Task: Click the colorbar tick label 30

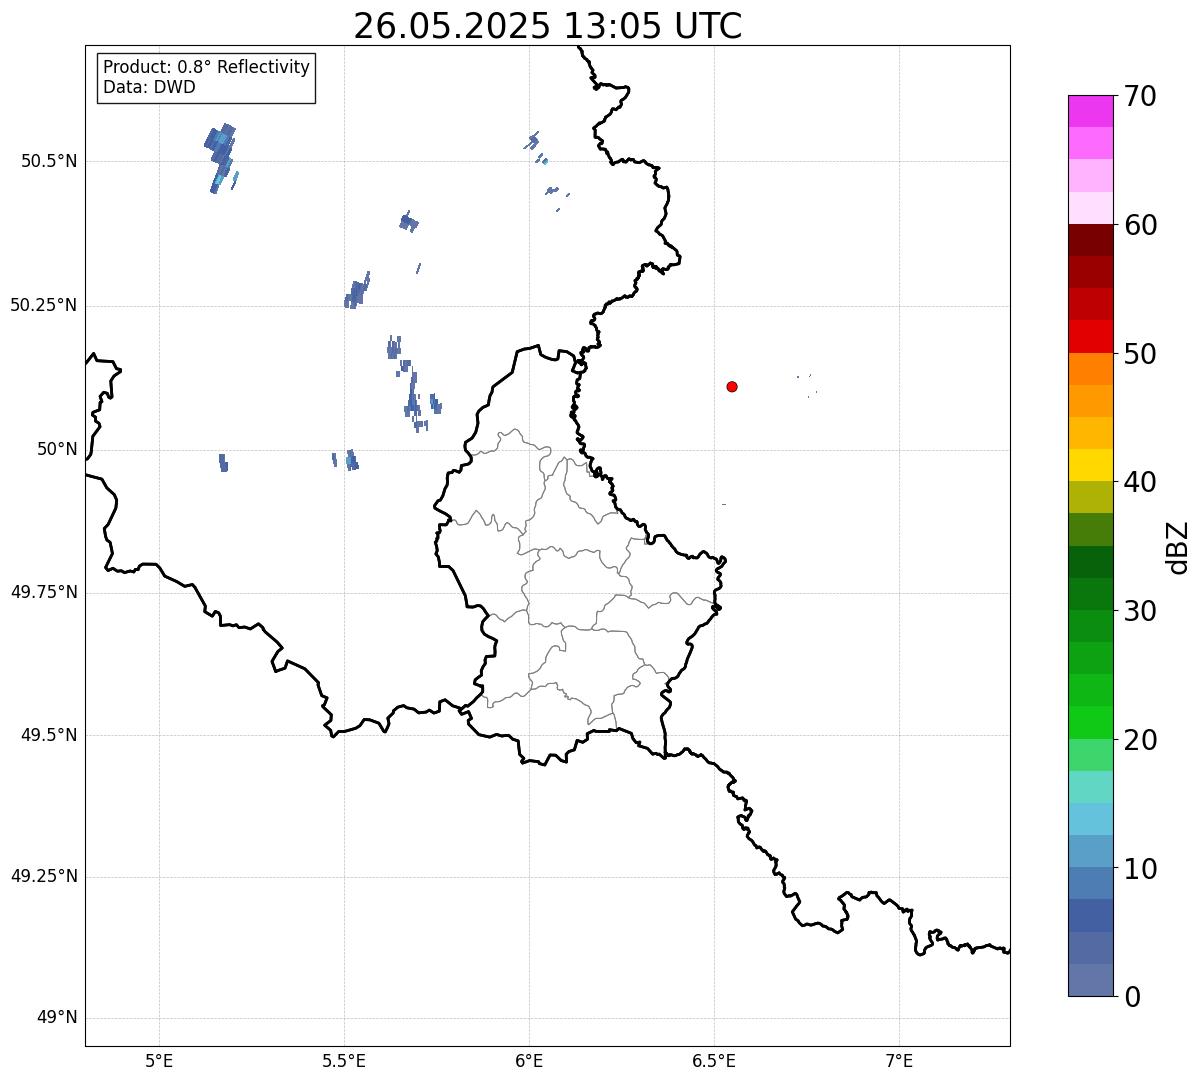Action: tap(1140, 611)
